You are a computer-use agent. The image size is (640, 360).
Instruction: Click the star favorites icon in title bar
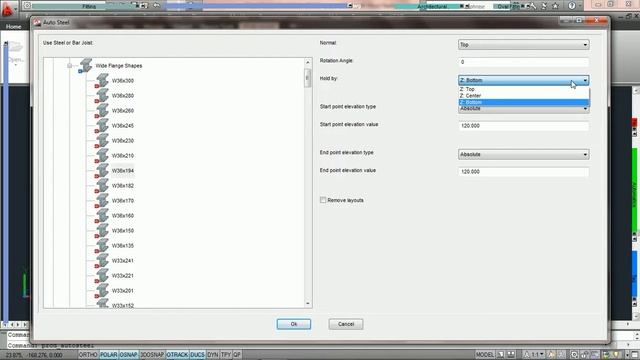click(555, 6)
